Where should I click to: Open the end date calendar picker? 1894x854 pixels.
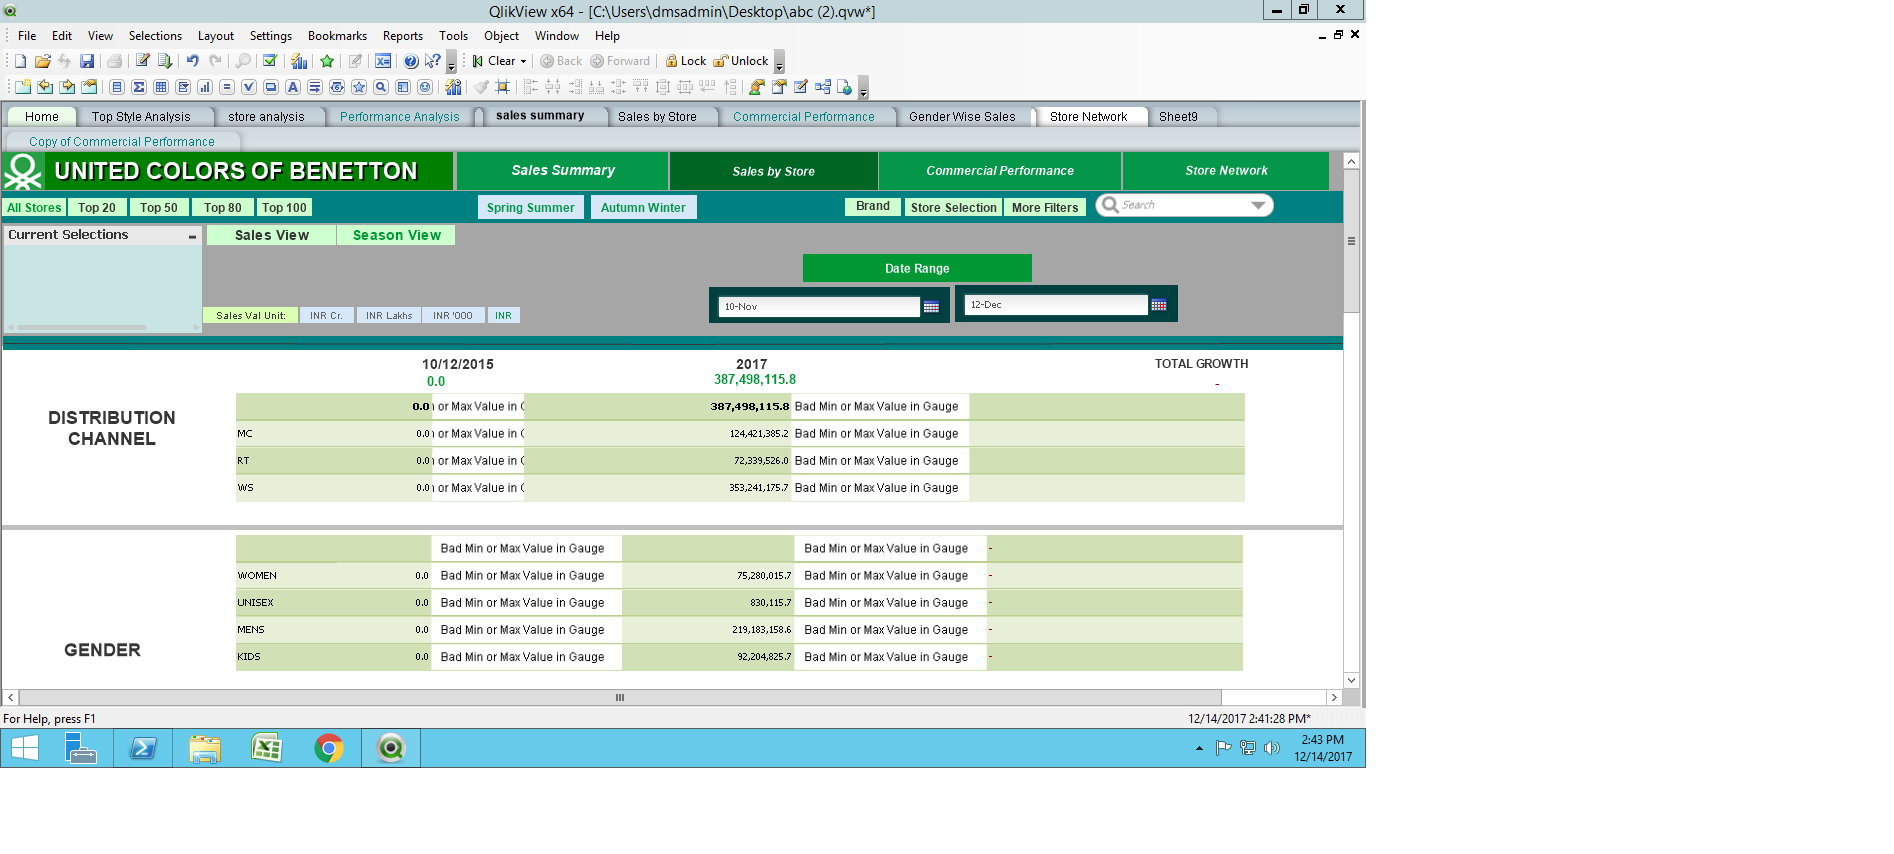coord(1159,305)
